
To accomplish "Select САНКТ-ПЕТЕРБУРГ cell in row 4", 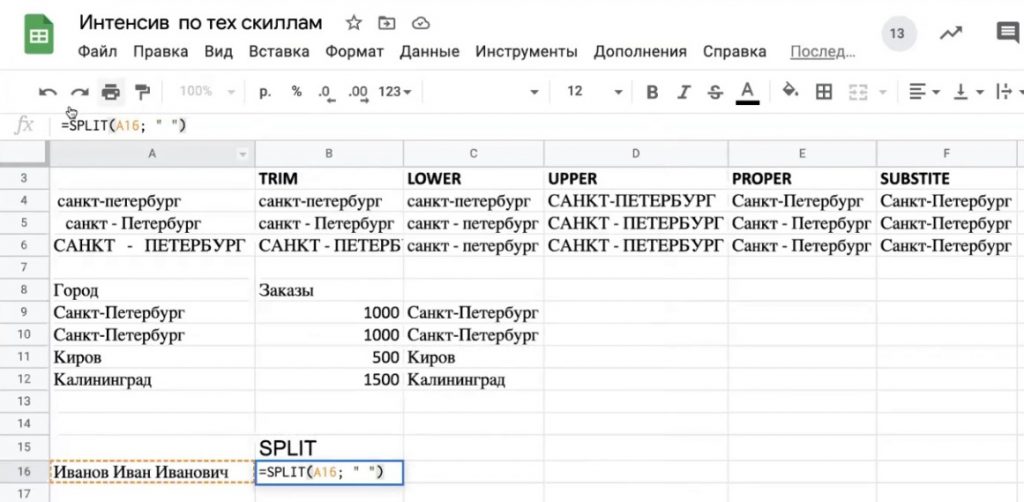I will 636,201.
